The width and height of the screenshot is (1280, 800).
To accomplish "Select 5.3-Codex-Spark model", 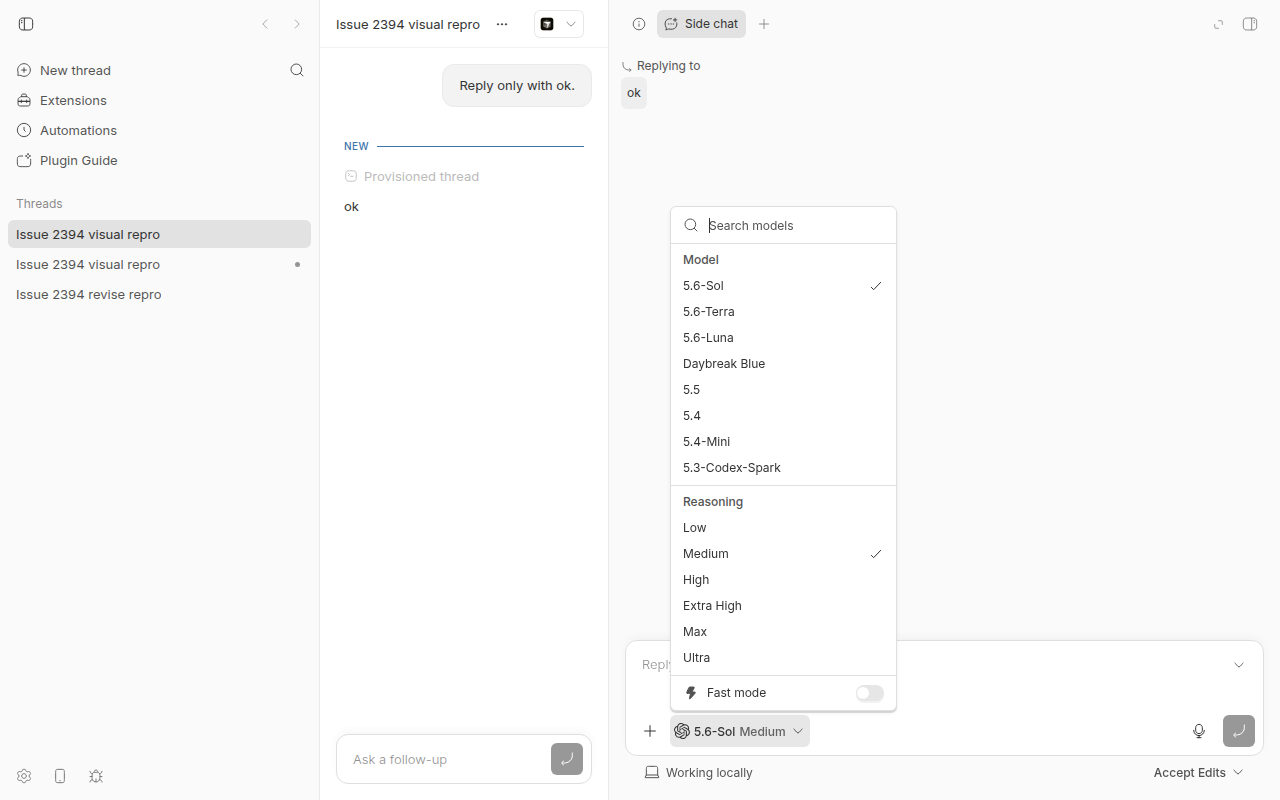I will point(783,468).
